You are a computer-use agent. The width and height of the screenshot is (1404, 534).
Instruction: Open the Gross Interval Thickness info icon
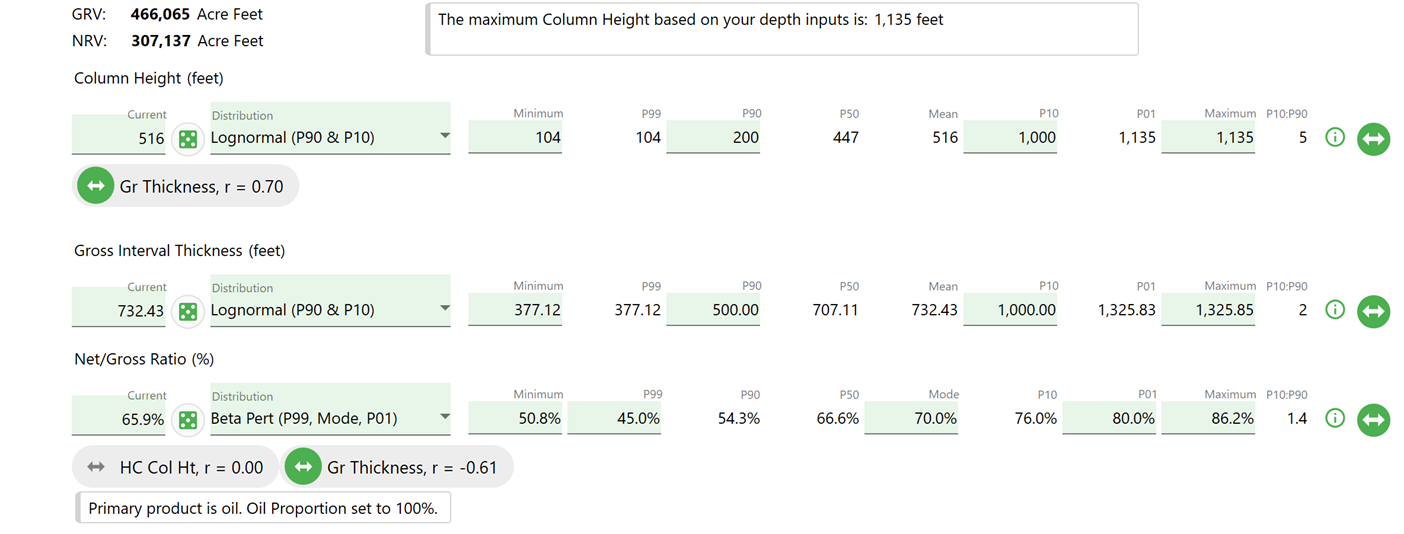[x=1334, y=310]
